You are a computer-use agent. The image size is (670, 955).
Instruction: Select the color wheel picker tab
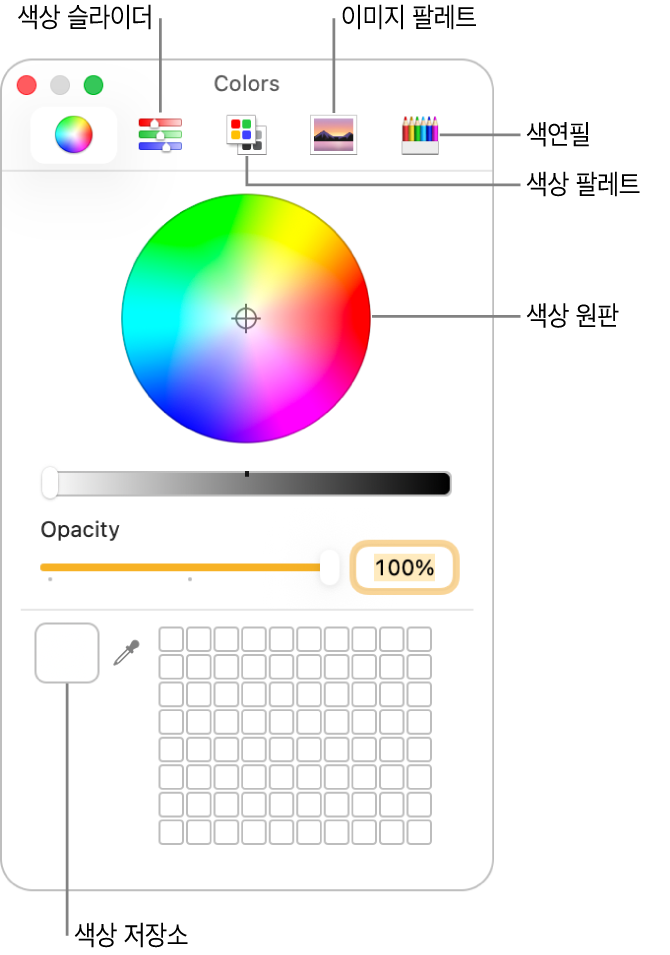pyautogui.click(x=73, y=134)
